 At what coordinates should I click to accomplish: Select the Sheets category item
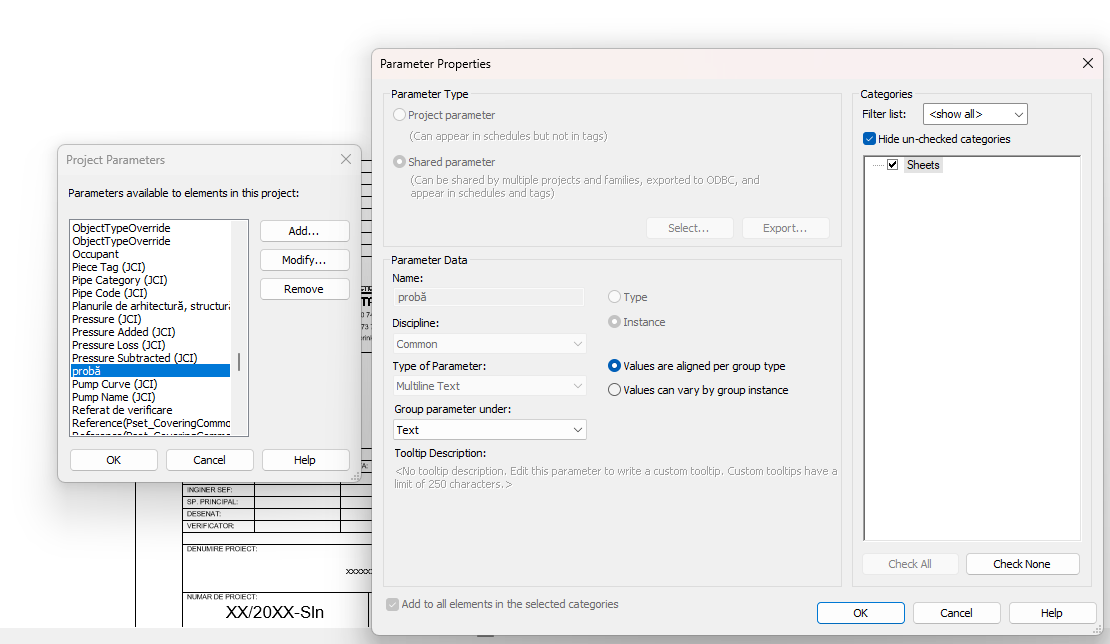click(x=923, y=165)
